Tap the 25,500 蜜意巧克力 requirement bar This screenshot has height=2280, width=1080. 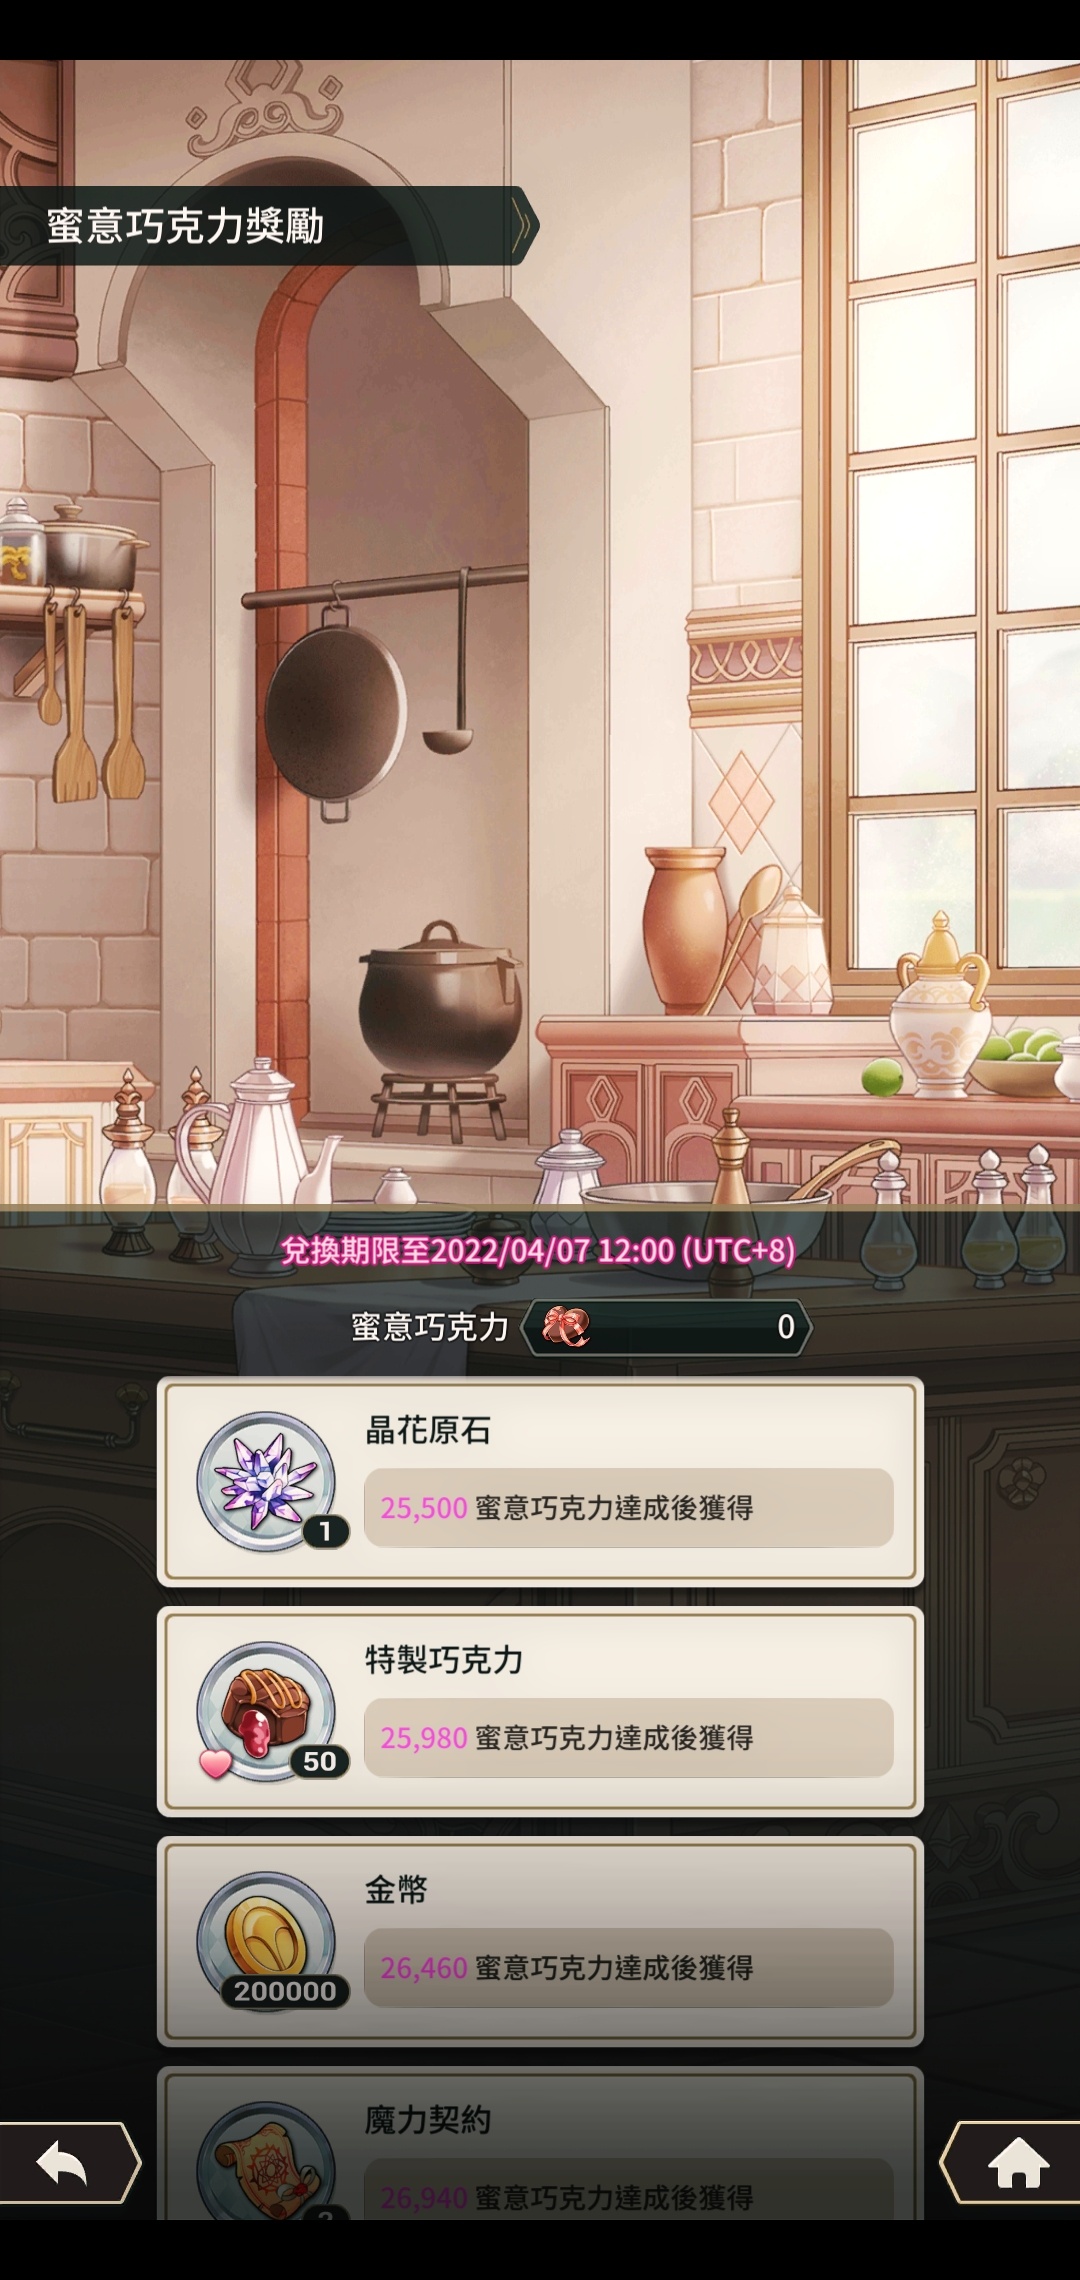(x=628, y=1508)
